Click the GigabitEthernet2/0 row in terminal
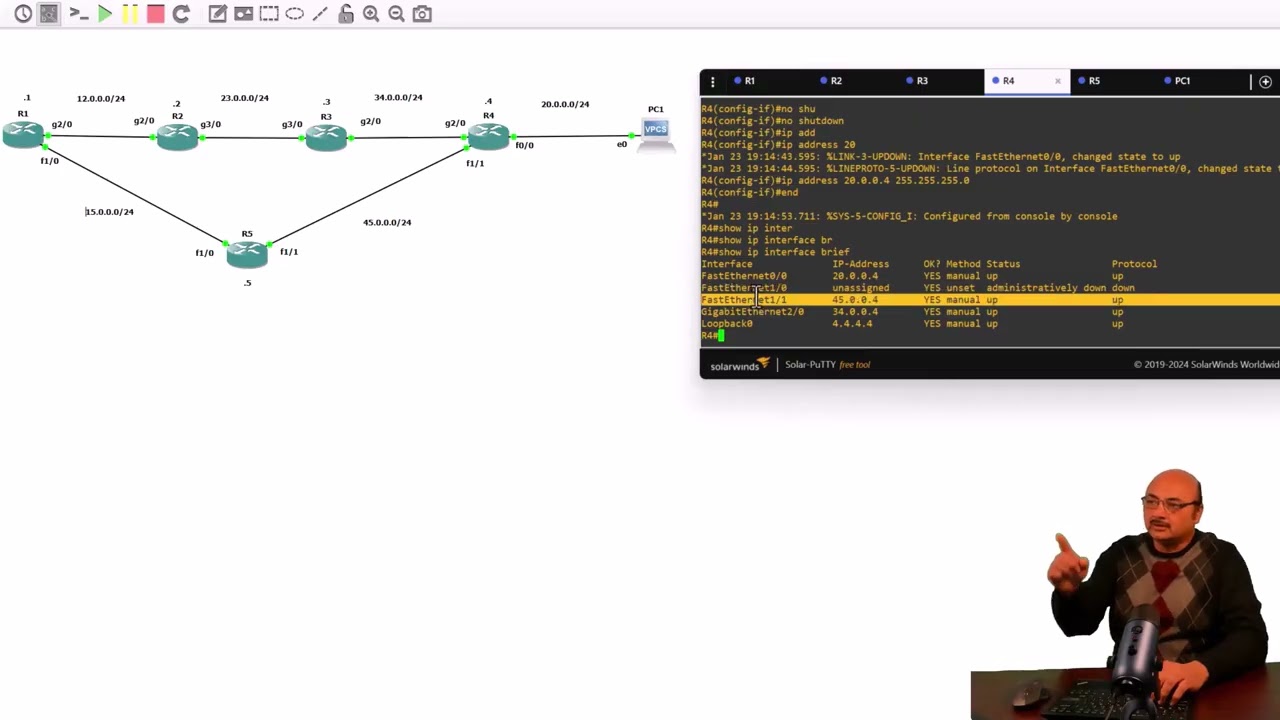 [x=912, y=312]
